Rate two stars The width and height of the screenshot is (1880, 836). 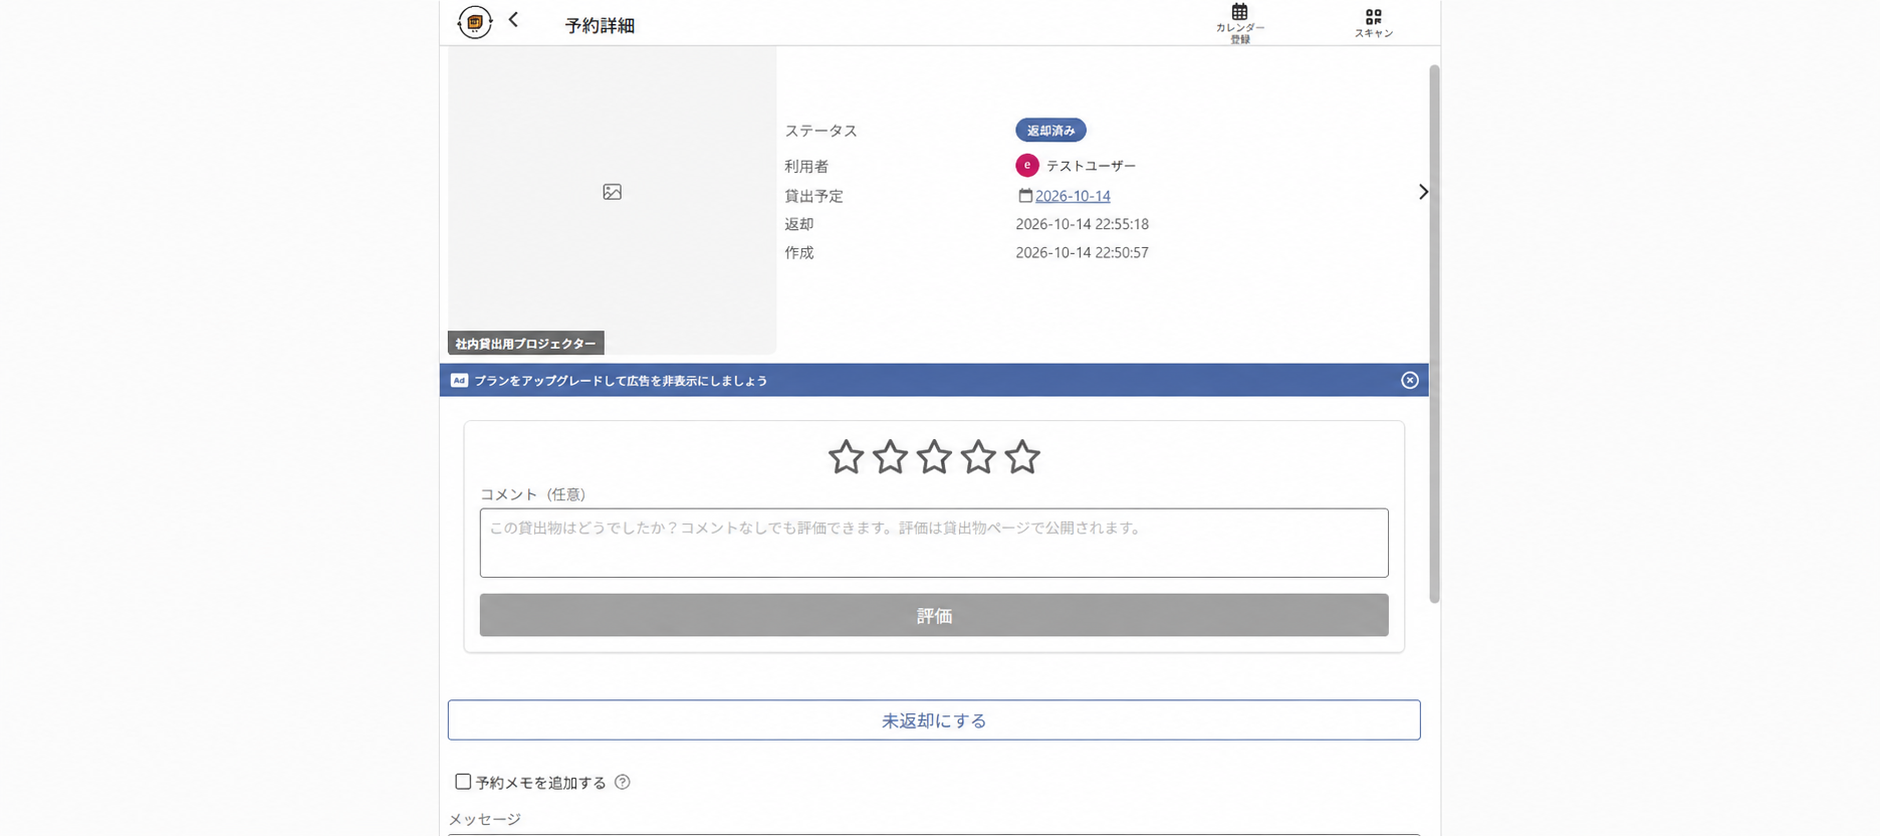890,457
